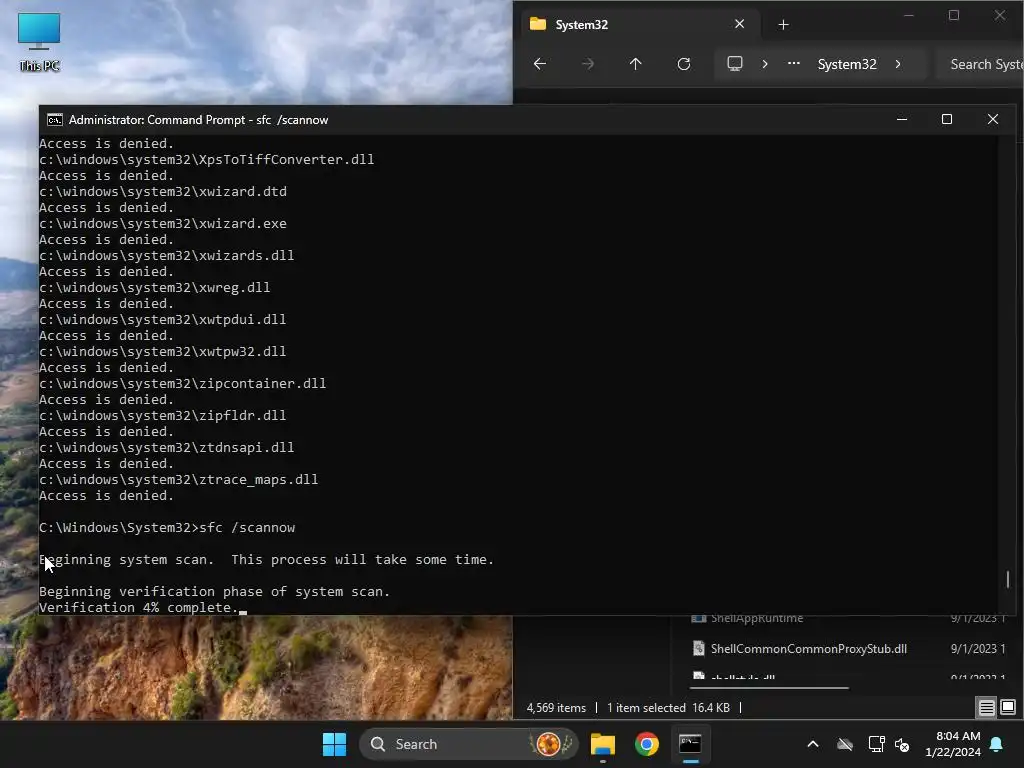Click search highlight icon in taskbar search

552,744
